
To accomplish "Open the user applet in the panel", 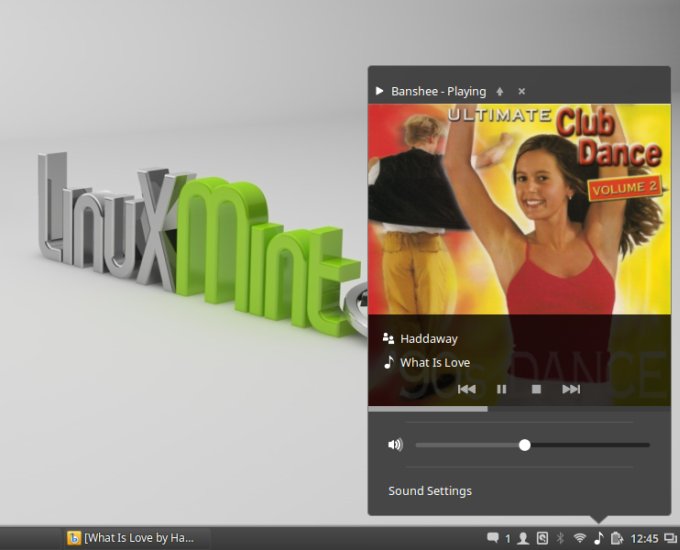I will pos(523,538).
